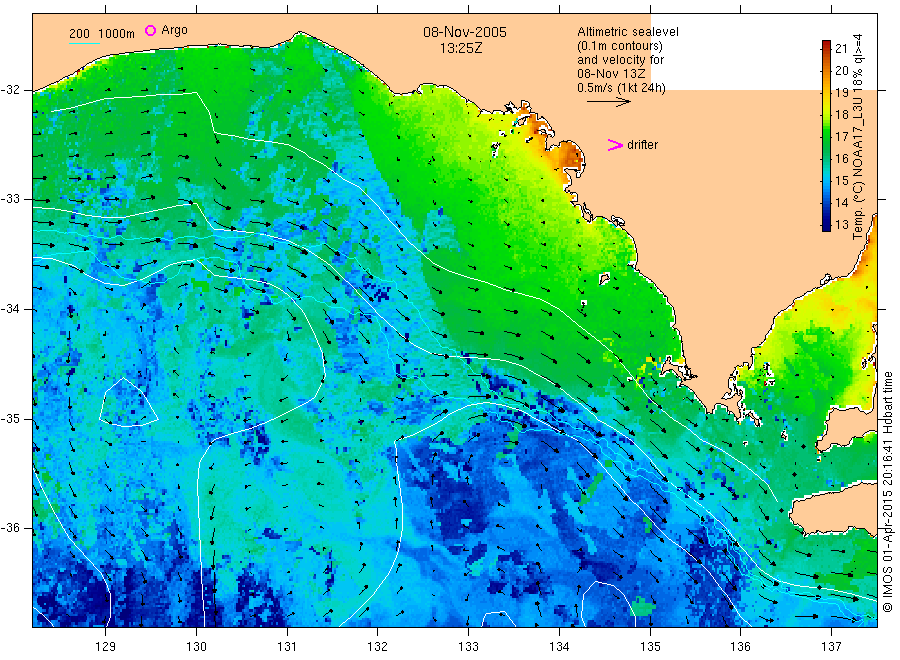Click the '0.5m/s (1kt 24h)' scale text
Screen dimensions: 900x660
coord(622,88)
